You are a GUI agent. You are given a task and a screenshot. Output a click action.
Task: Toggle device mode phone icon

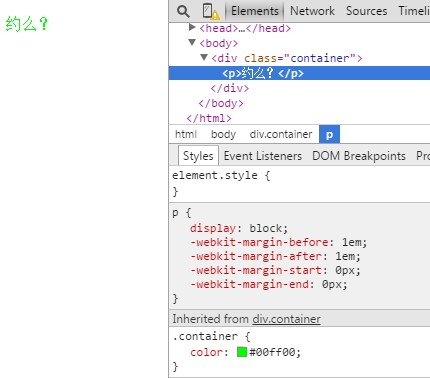(211, 11)
